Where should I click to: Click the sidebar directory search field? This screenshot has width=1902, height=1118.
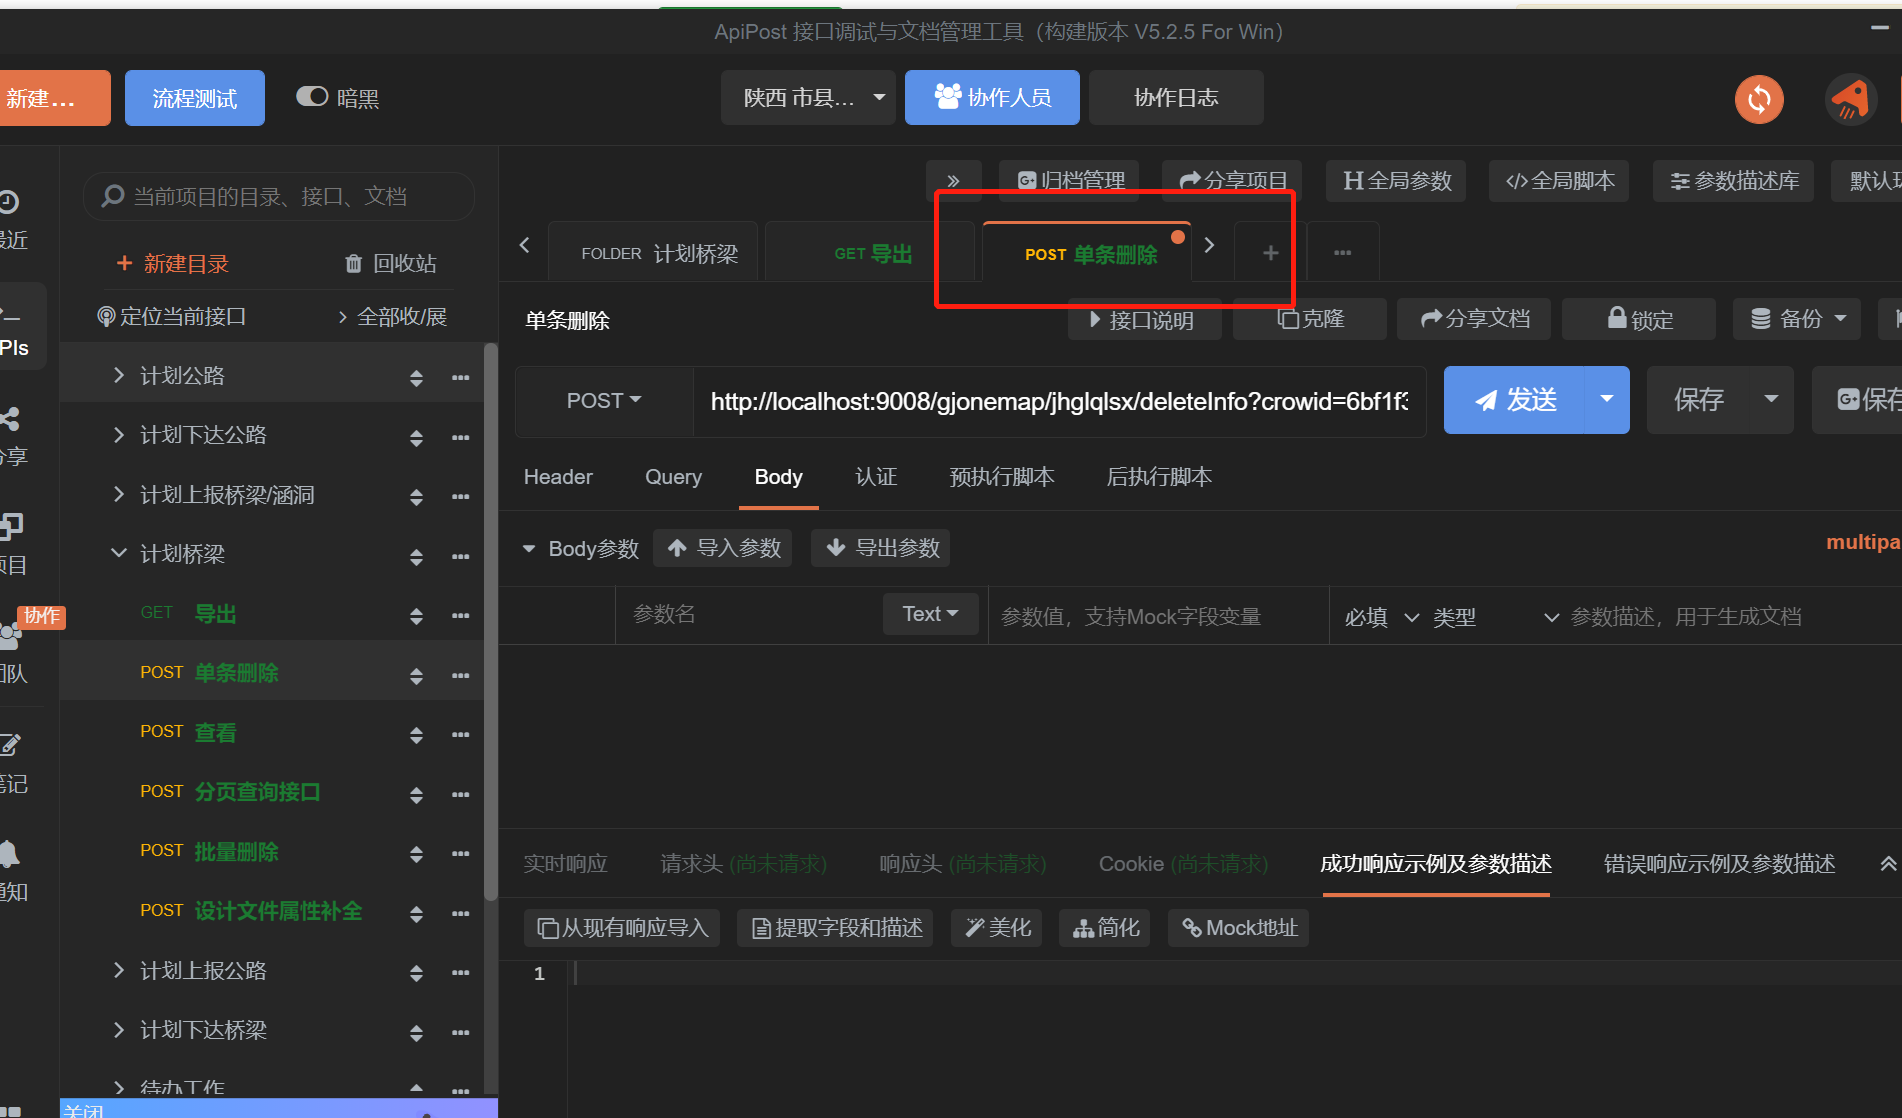(279, 196)
